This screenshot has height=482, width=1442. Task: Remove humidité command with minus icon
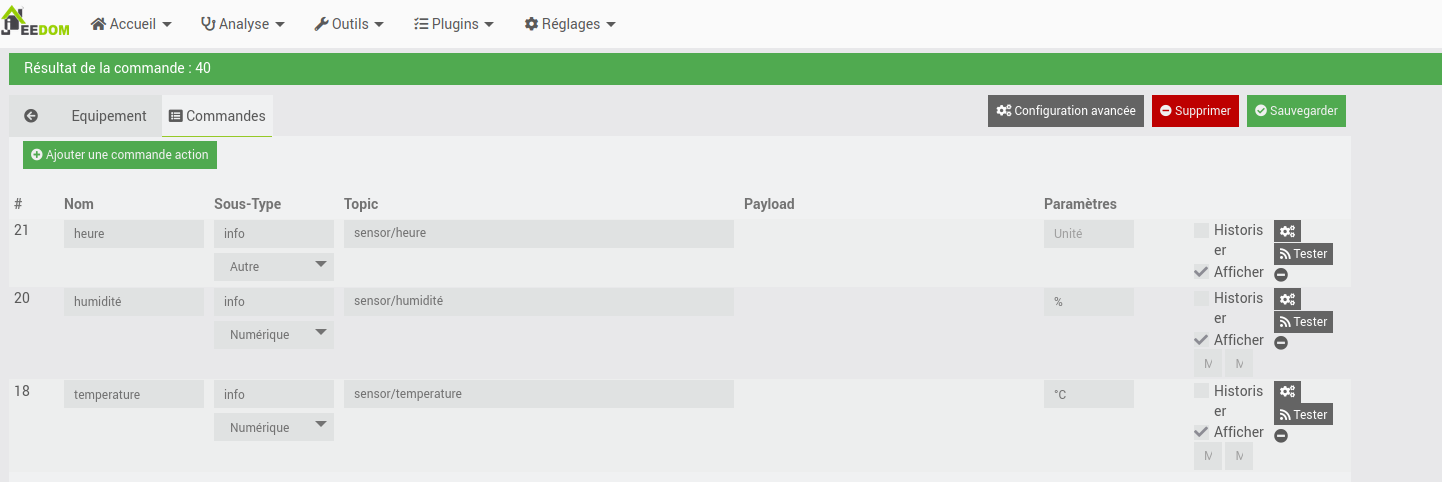pyautogui.click(x=1281, y=342)
